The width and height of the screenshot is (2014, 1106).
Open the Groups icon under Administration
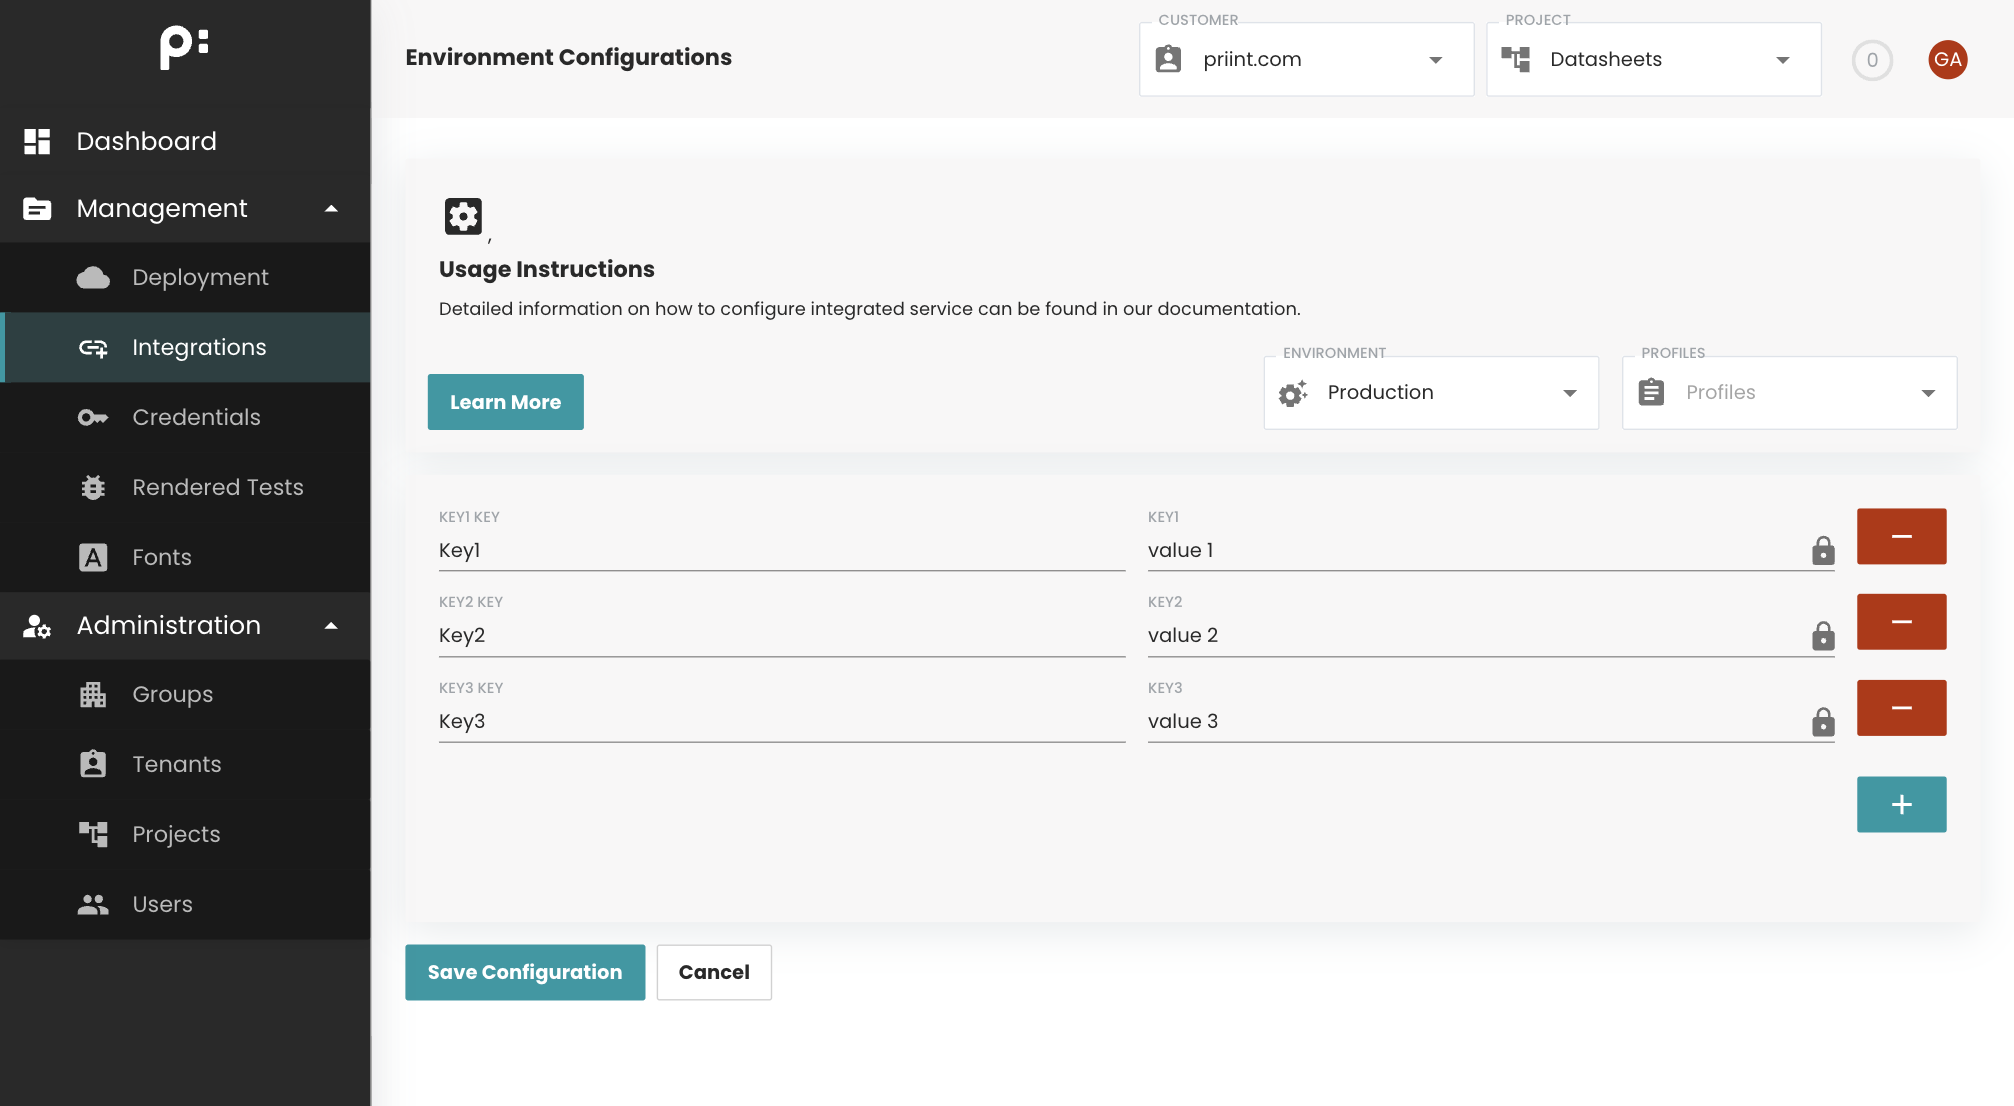click(x=92, y=694)
